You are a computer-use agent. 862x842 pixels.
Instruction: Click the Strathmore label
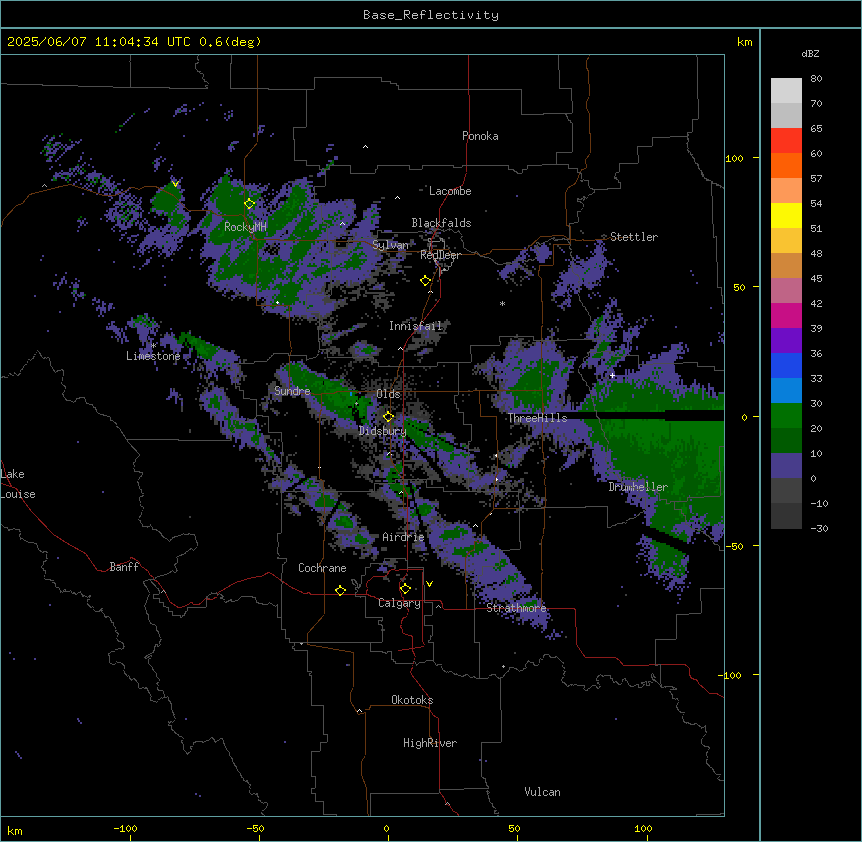pos(516,608)
